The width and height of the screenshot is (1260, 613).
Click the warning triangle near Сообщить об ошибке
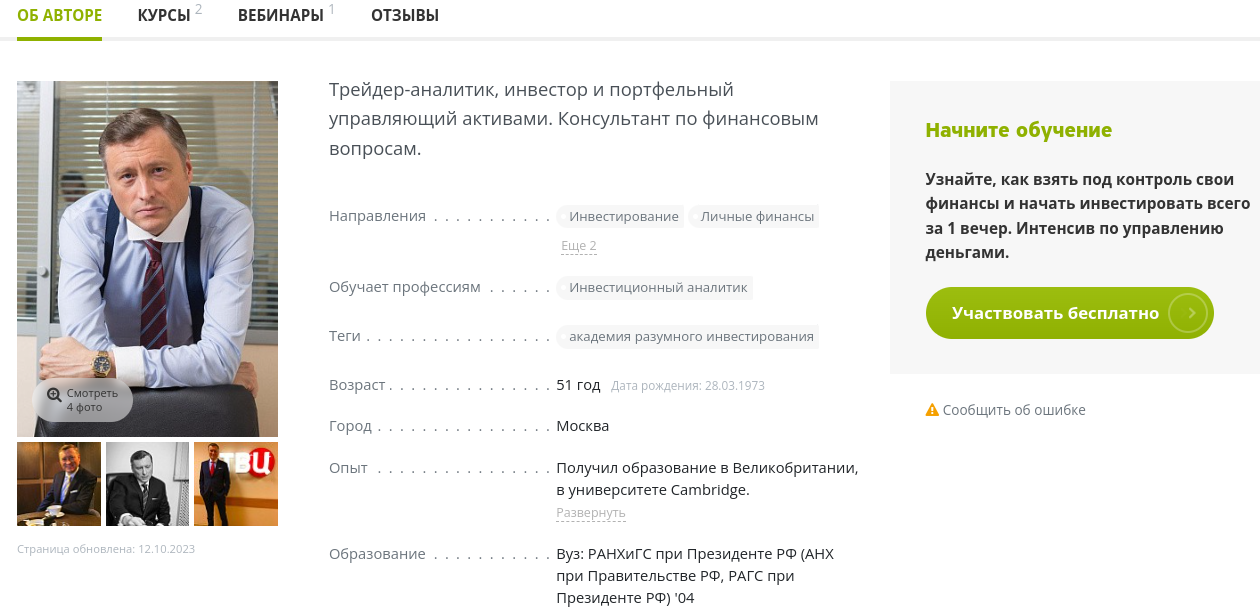932,409
